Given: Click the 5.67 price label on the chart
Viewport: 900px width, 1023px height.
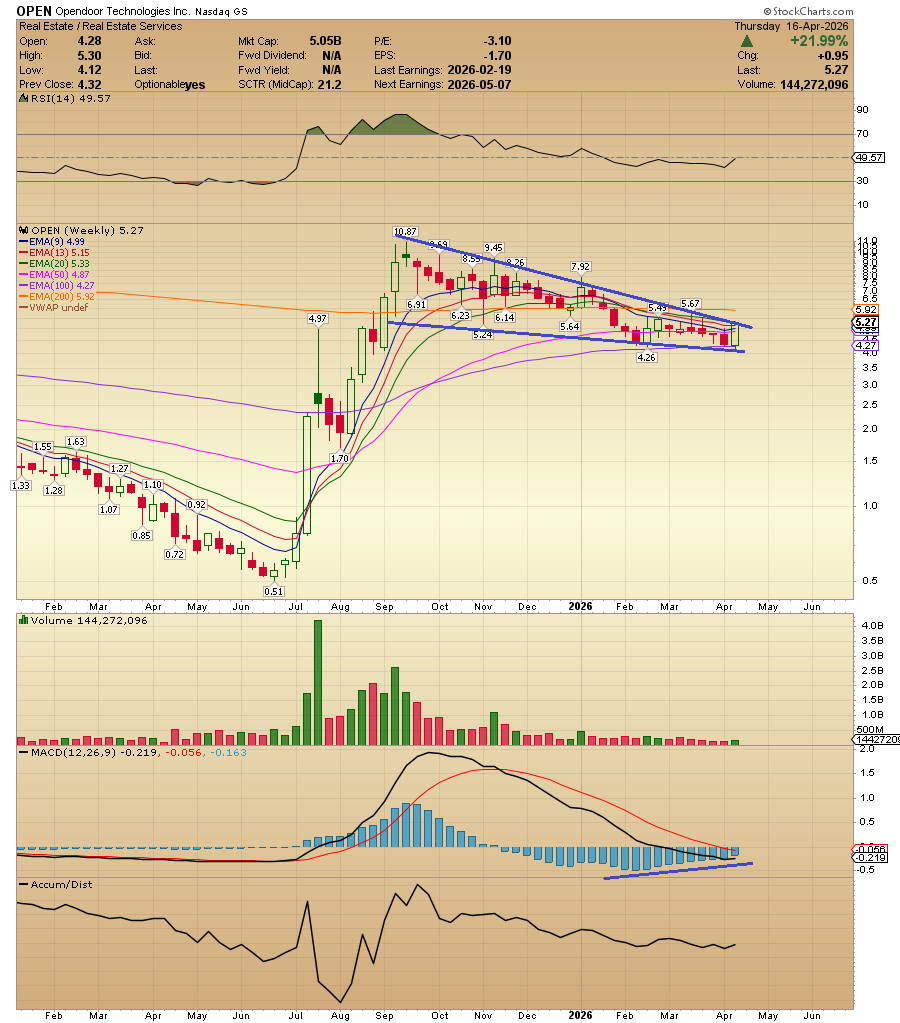Looking at the screenshot, I should pos(690,303).
